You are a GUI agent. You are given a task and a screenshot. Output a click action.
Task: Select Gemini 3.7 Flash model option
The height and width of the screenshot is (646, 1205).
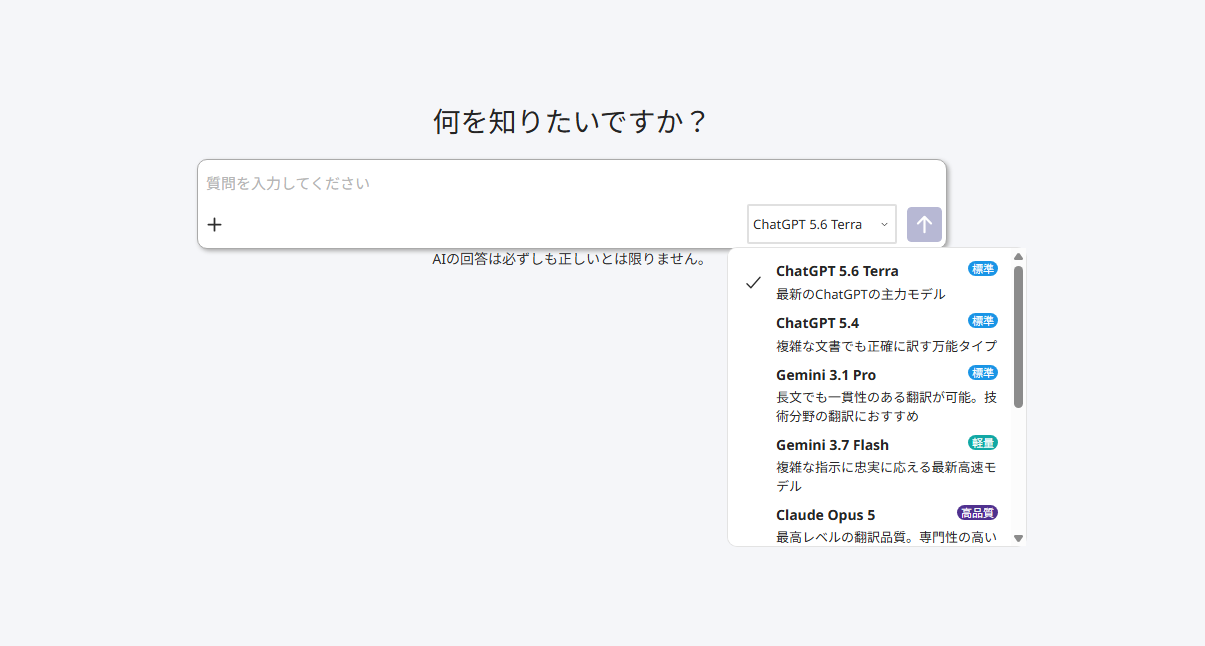click(869, 465)
